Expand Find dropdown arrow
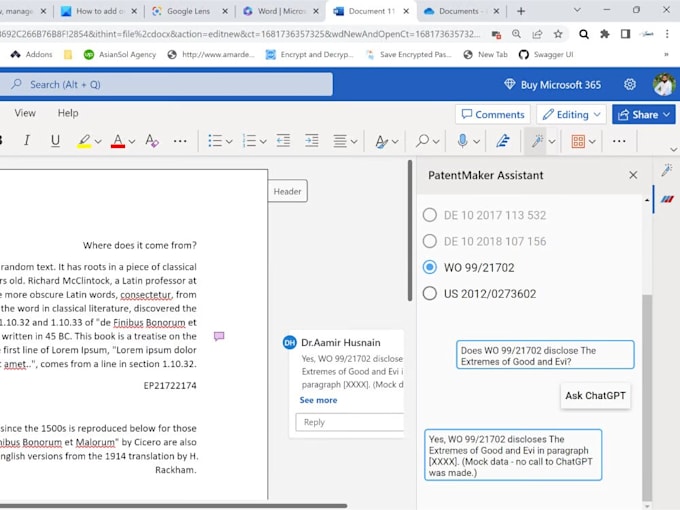This screenshot has height=510, width=680. click(436, 141)
